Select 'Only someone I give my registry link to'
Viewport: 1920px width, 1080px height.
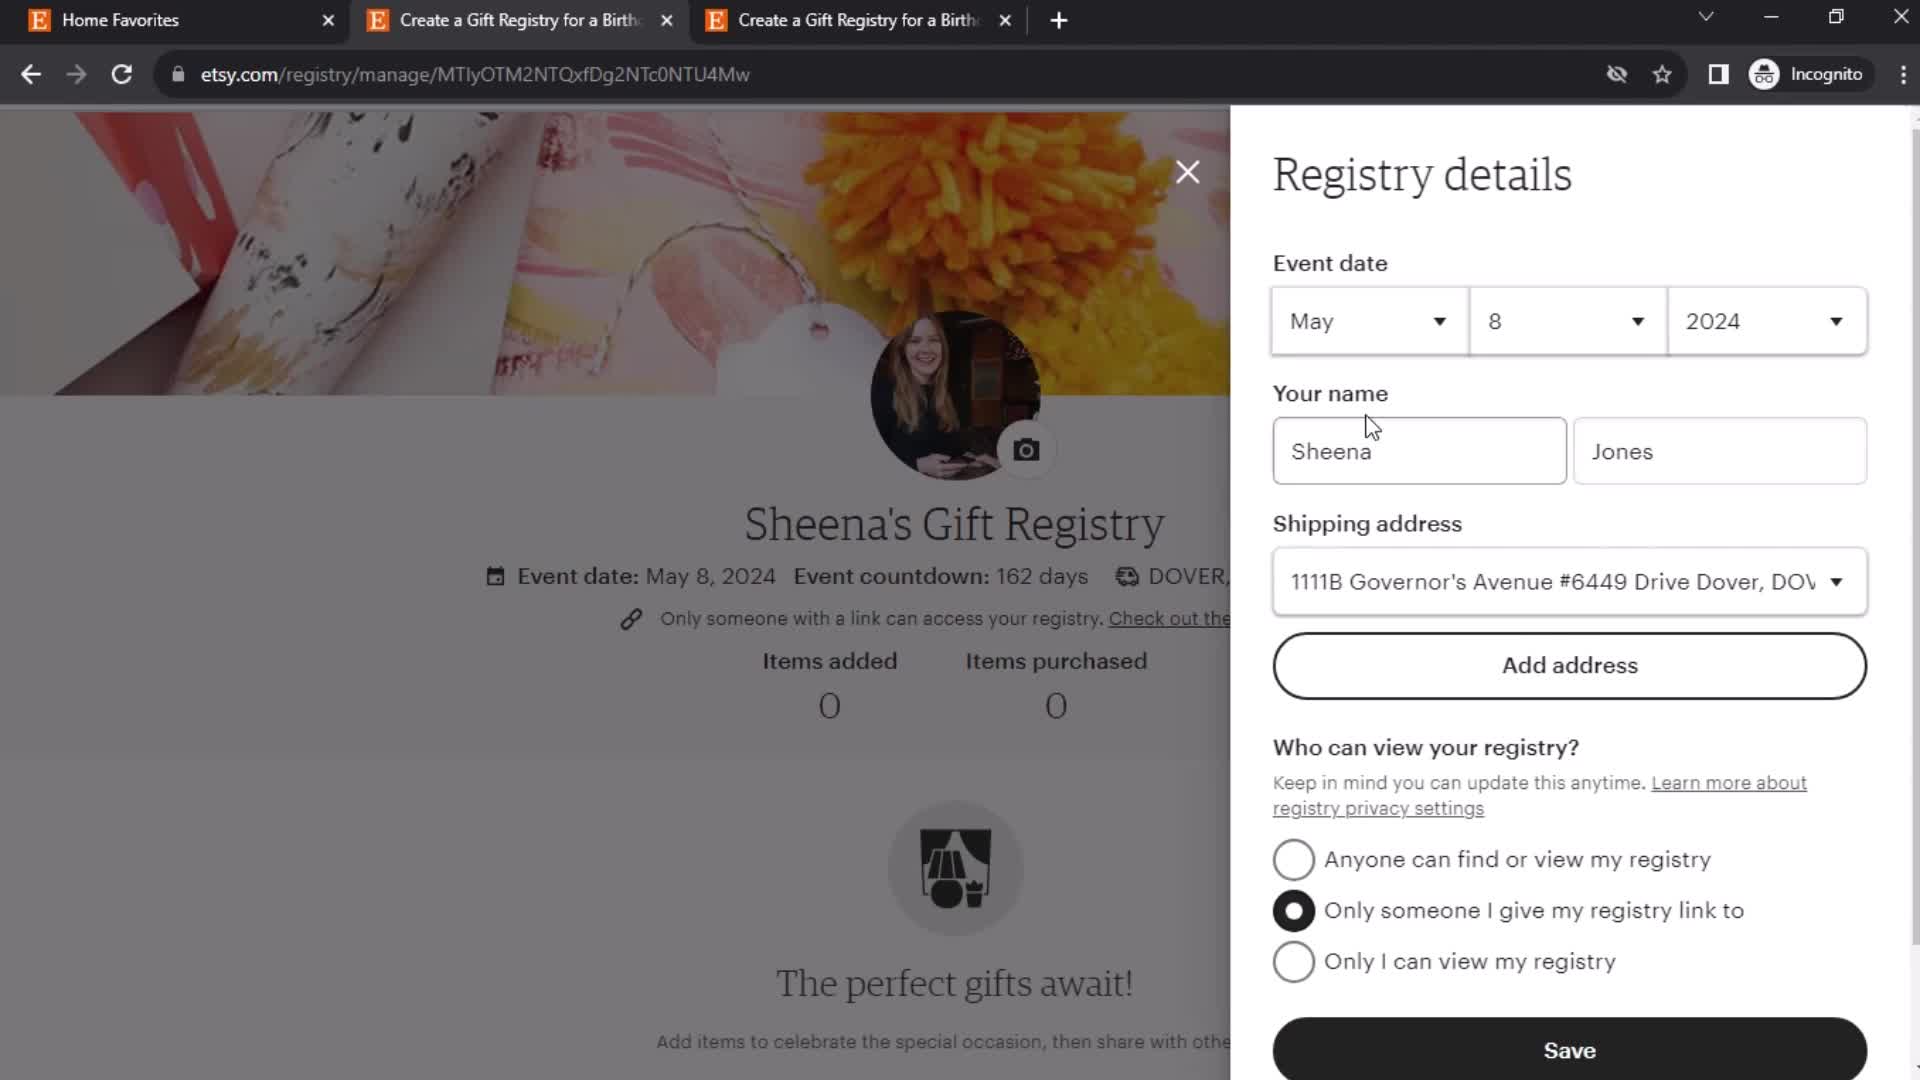click(1292, 910)
